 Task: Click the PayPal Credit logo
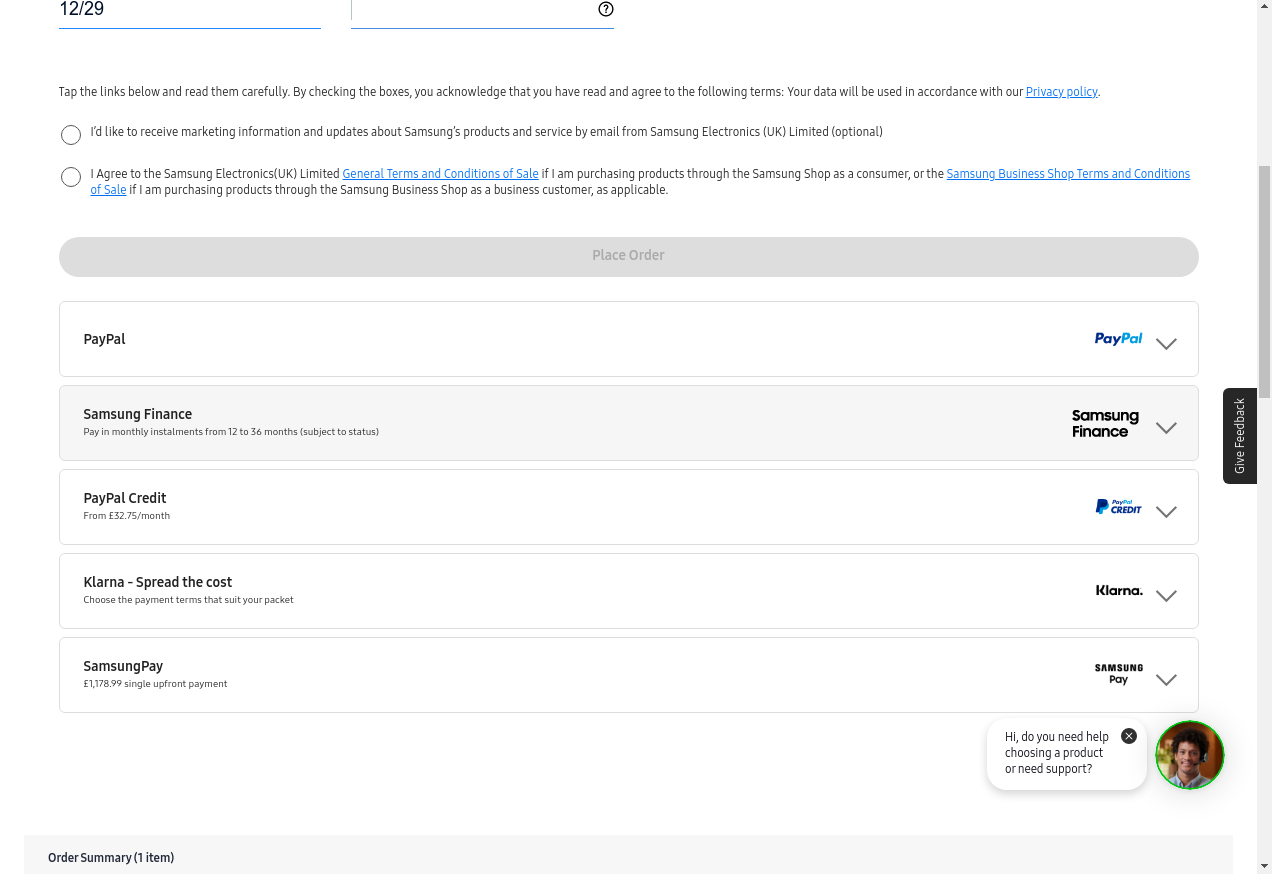tap(1118, 507)
